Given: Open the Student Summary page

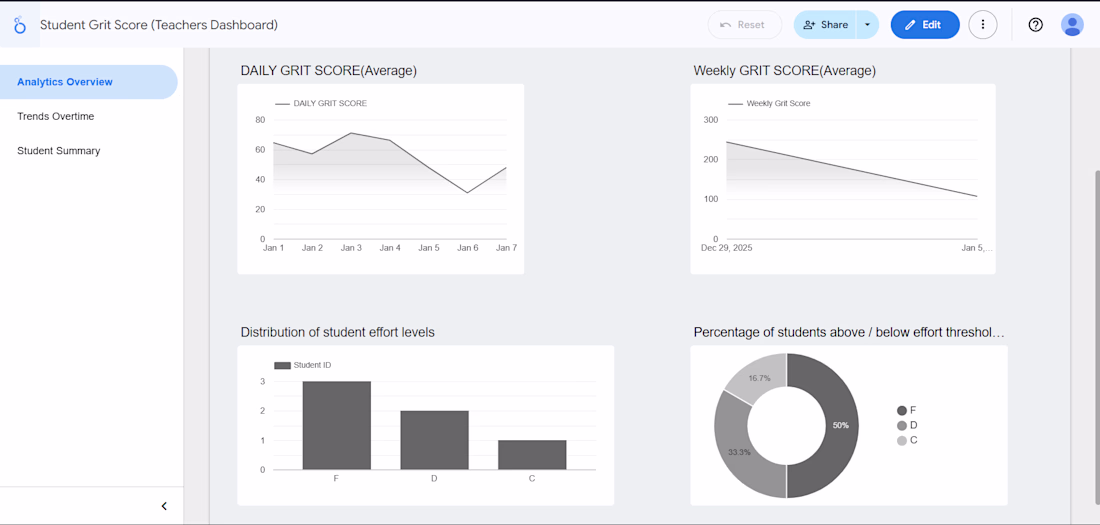Looking at the screenshot, I should point(59,151).
